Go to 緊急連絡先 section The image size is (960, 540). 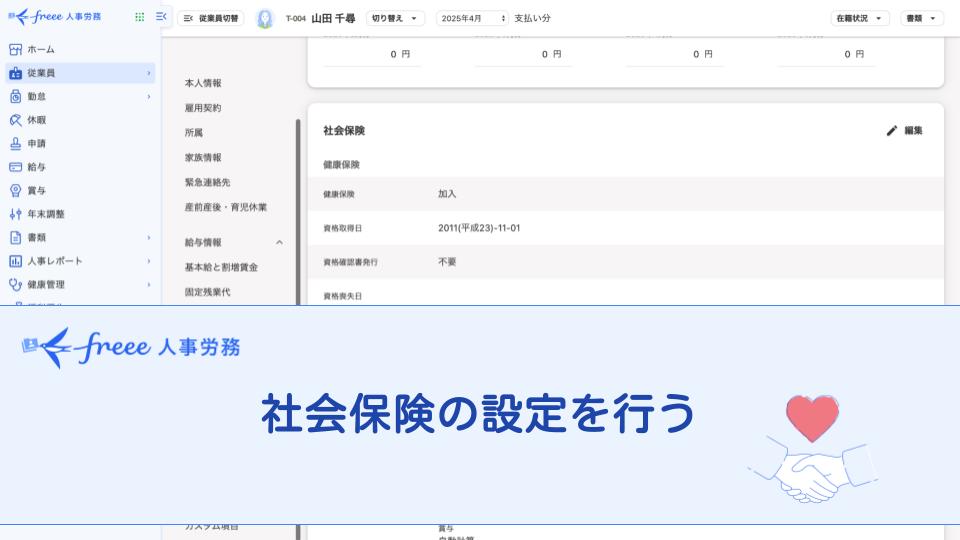tap(208, 182)
